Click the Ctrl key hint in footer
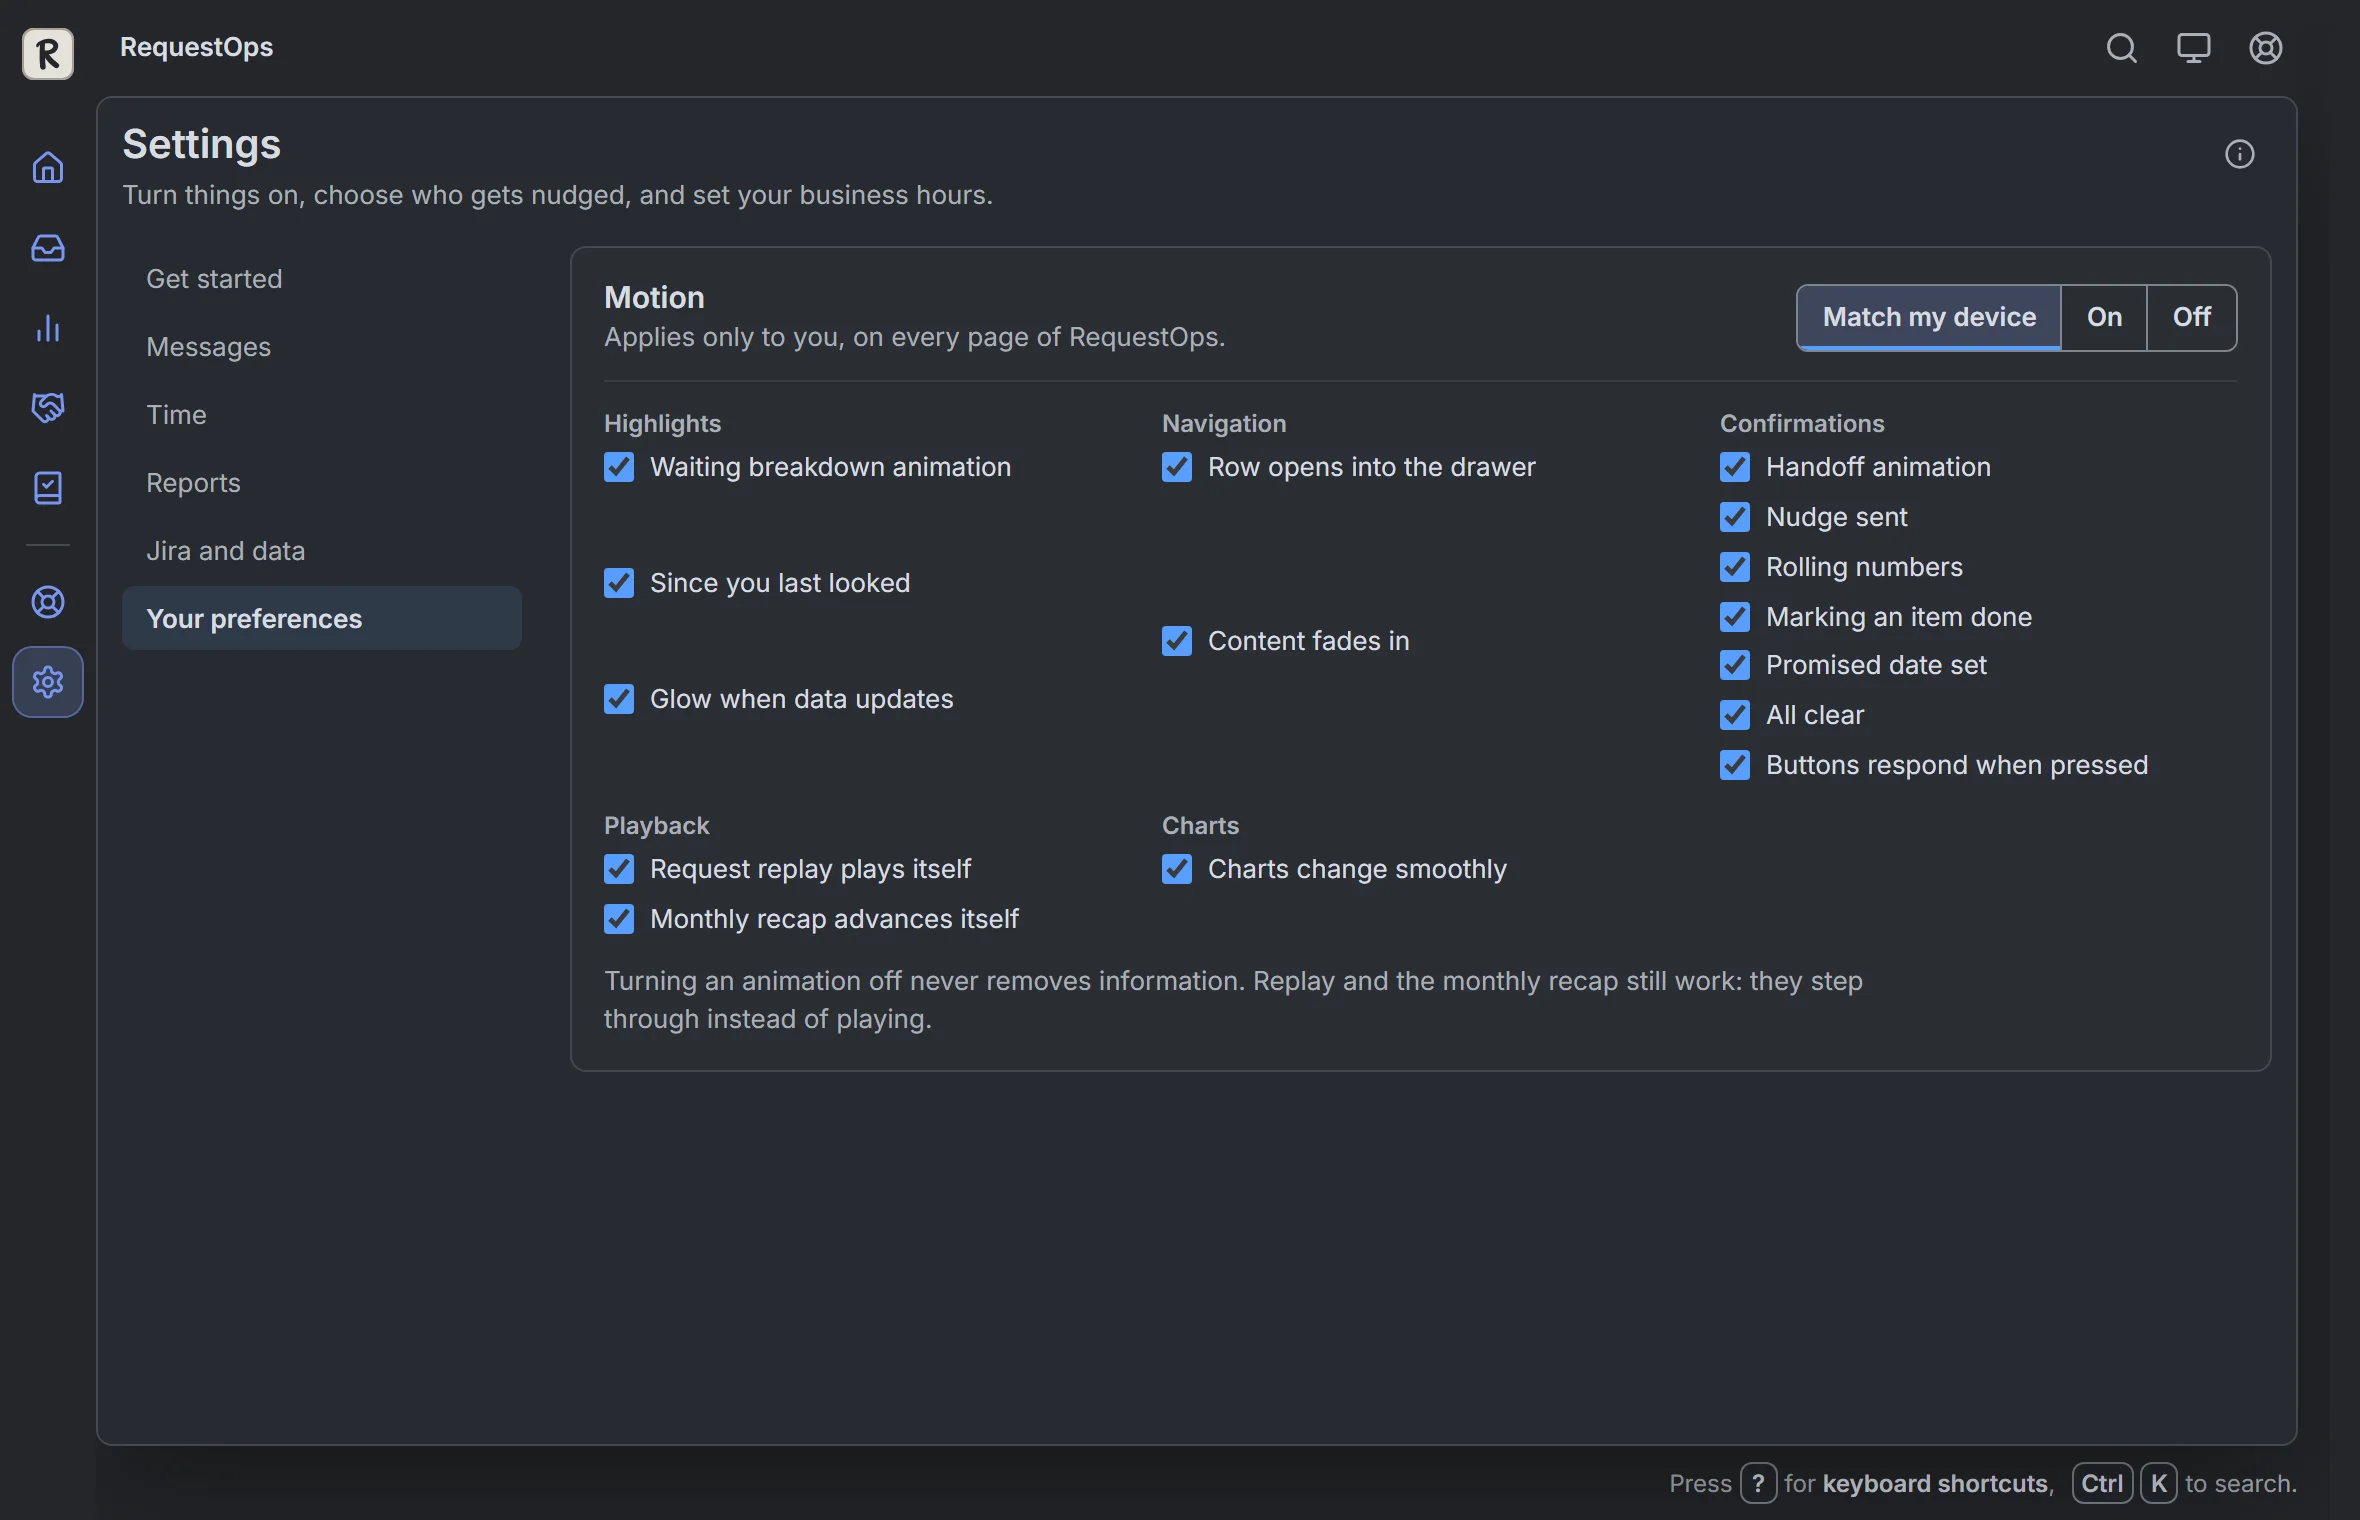Screen dimensions: 2360x1520 (2102, 1483)
